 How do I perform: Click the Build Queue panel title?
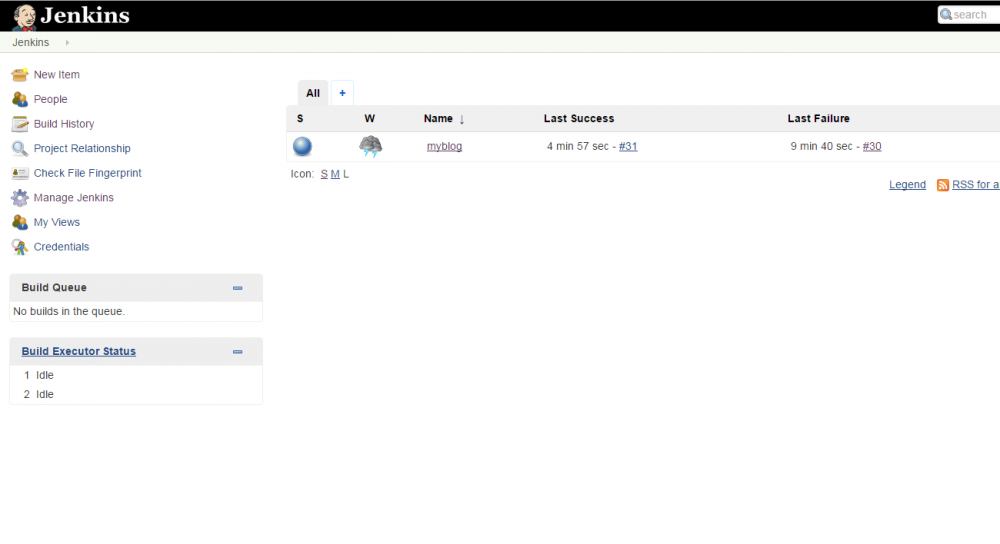point(54,288)
